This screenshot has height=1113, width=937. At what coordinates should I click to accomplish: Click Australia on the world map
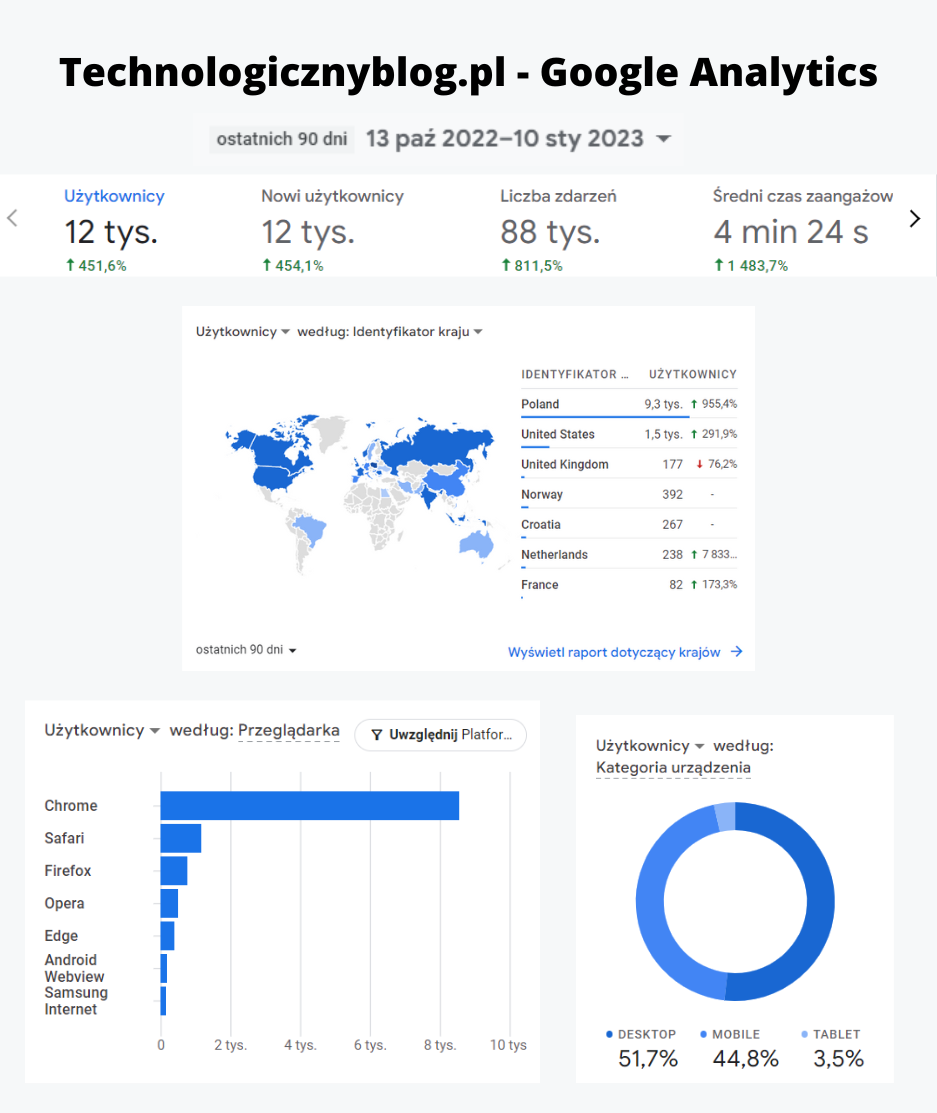[x=476, y=544]
